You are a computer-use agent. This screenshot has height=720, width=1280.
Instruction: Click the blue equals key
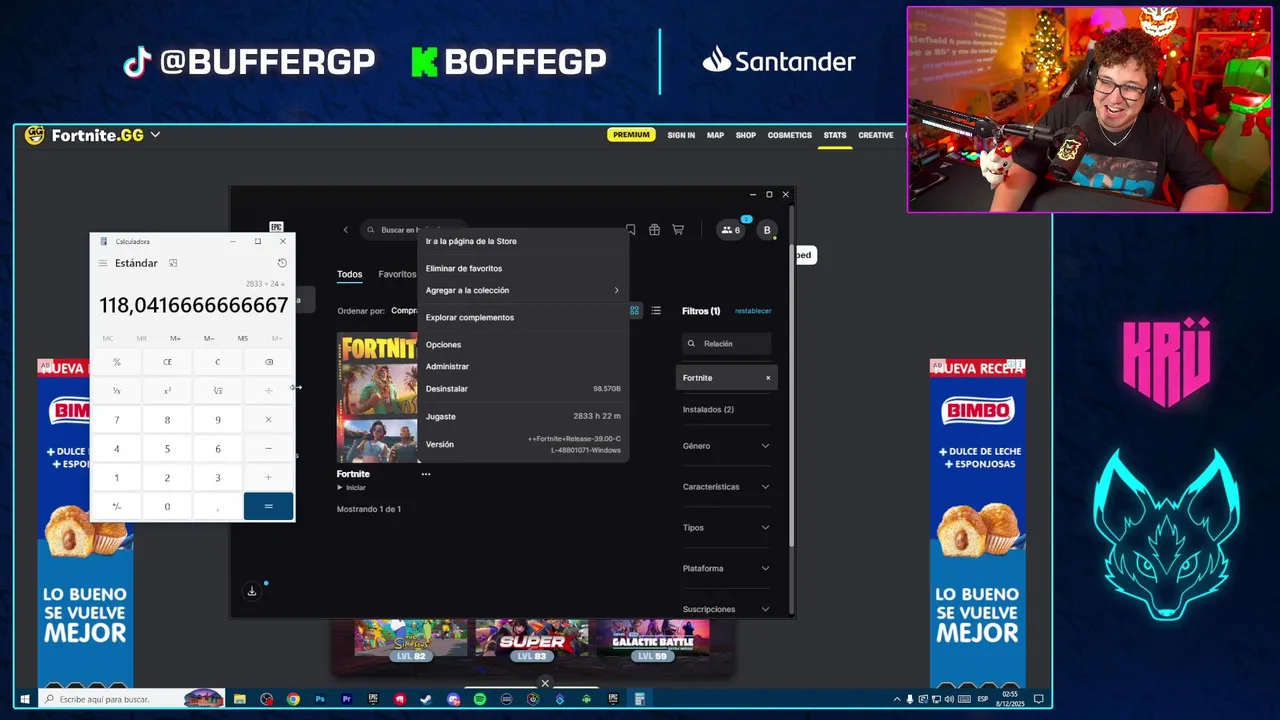tap(268, 507)
